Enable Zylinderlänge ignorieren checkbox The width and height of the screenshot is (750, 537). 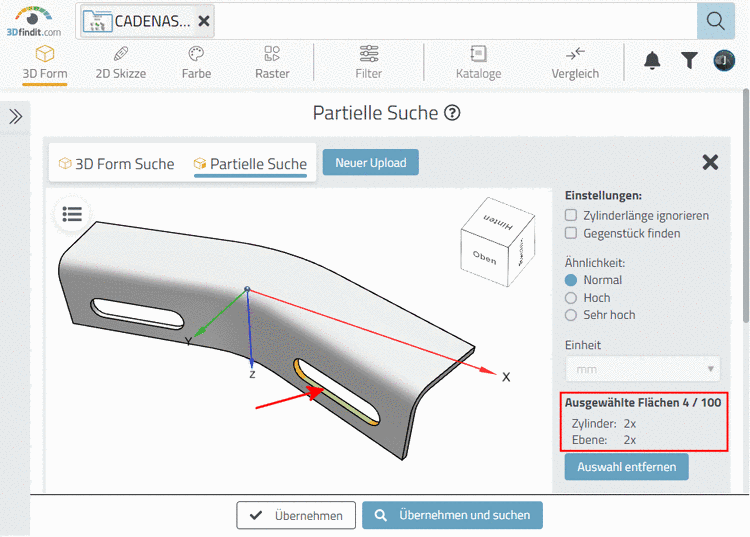pos(571,215)
